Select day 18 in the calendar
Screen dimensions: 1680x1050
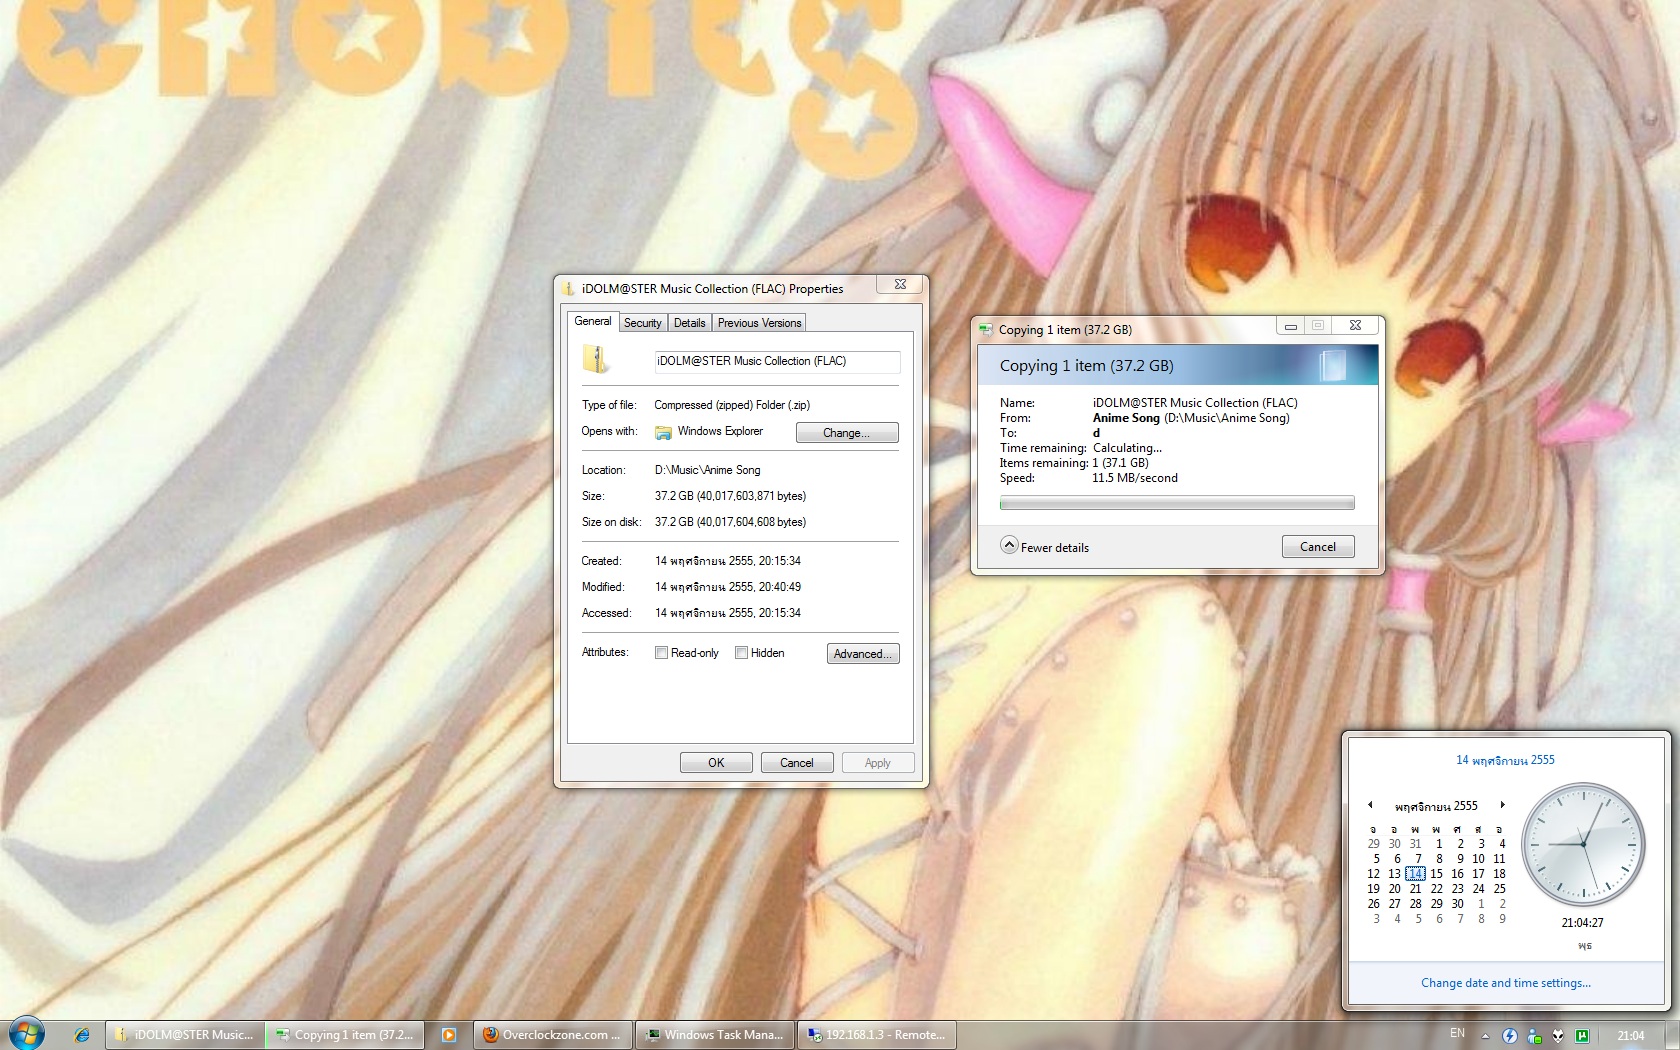pos(1499,873)
